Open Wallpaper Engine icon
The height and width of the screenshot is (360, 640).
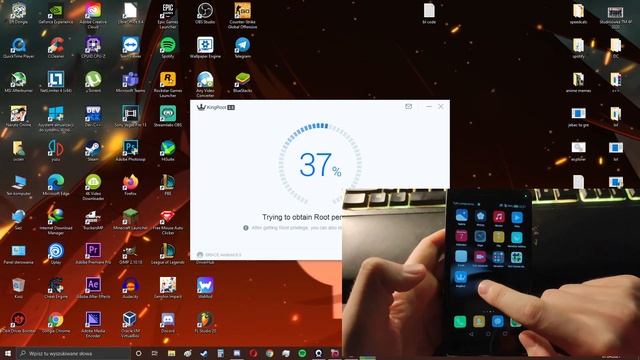(x=205, y=48)
